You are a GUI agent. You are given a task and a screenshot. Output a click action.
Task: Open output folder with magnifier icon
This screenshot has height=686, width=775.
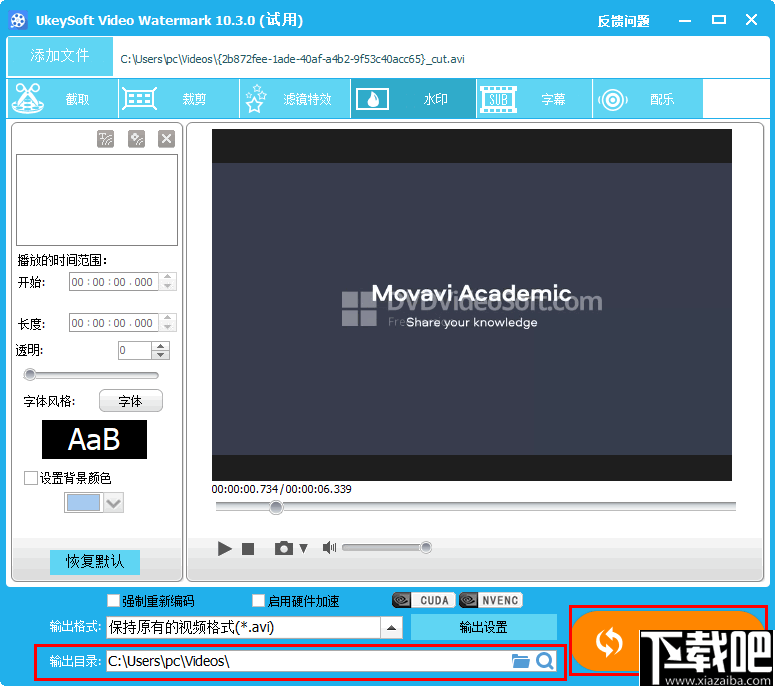click(x=545, y=661)
